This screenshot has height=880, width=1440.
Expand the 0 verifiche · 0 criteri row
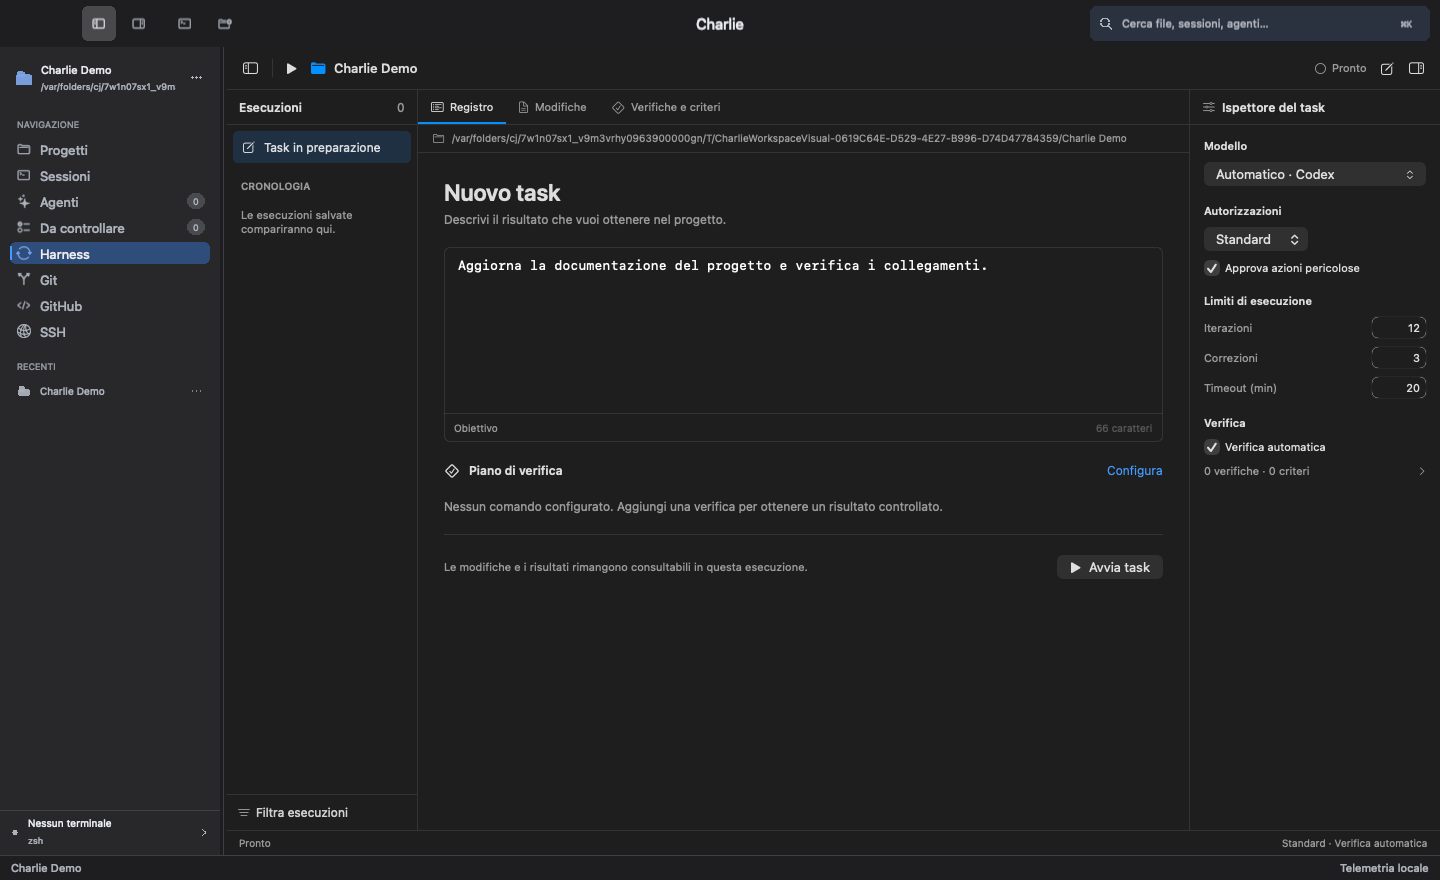click(x=1315, y=471)
